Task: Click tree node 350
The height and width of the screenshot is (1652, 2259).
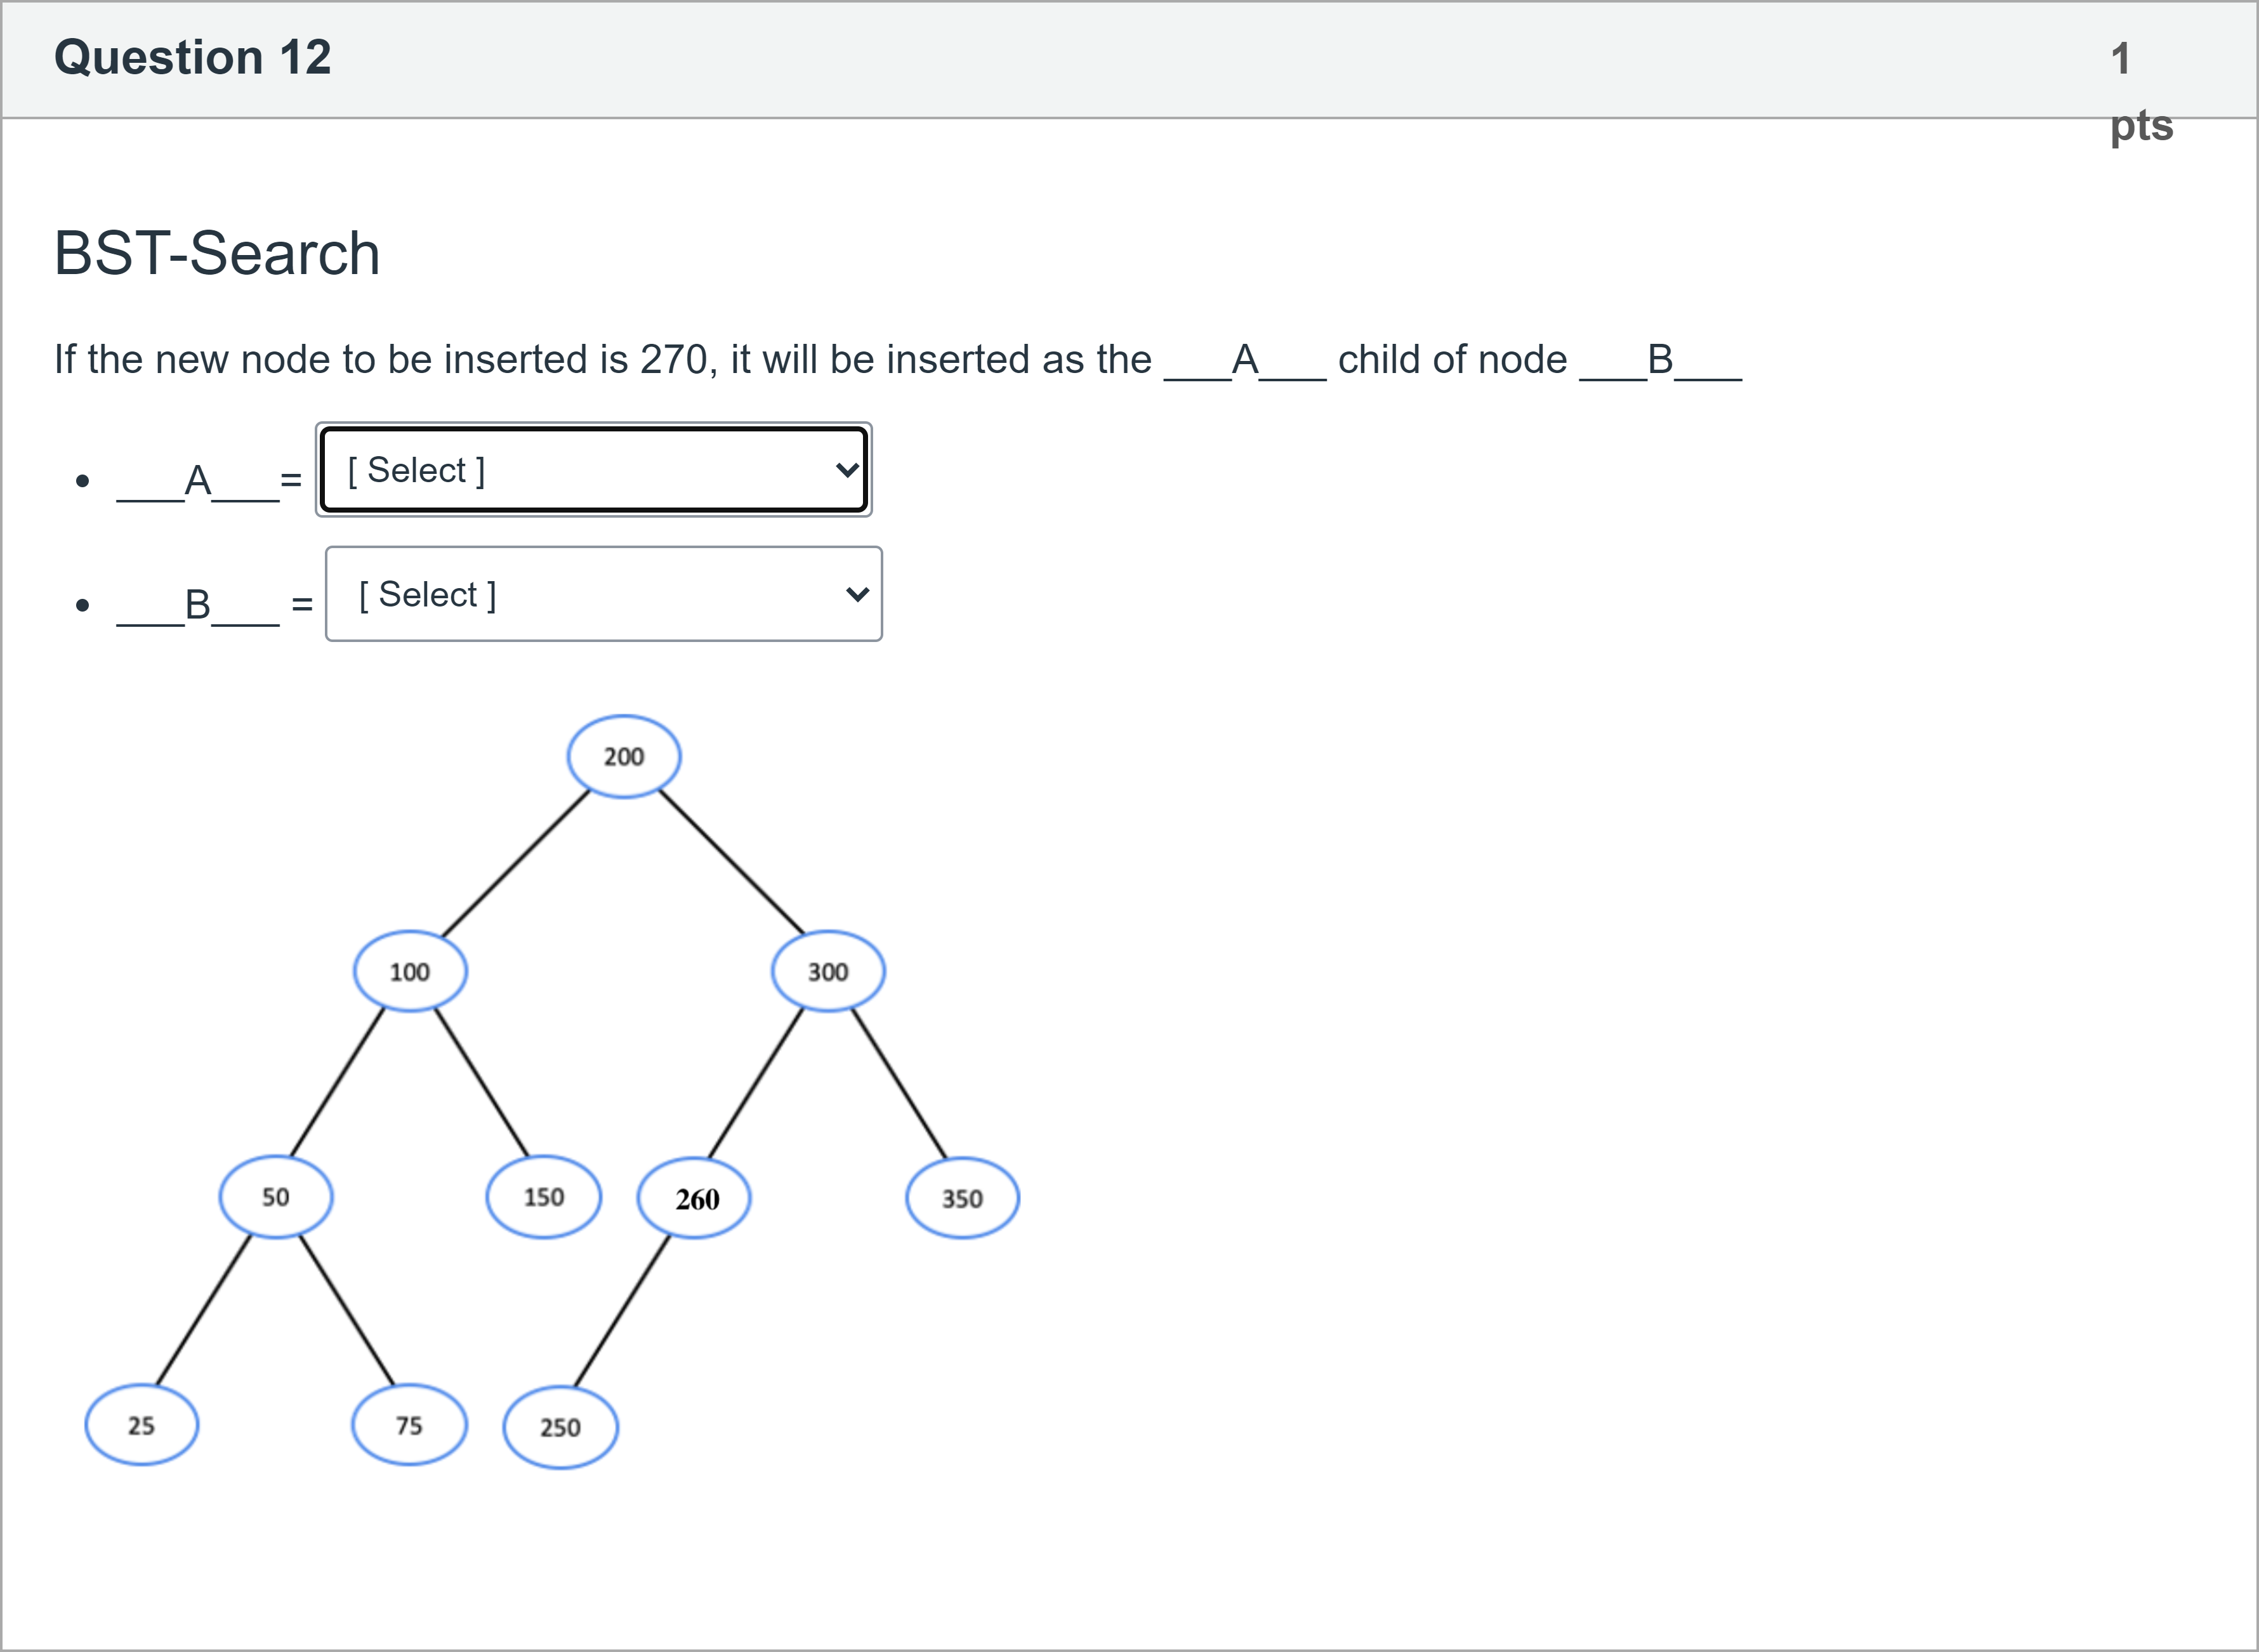Action: [x=963, y=1198]
